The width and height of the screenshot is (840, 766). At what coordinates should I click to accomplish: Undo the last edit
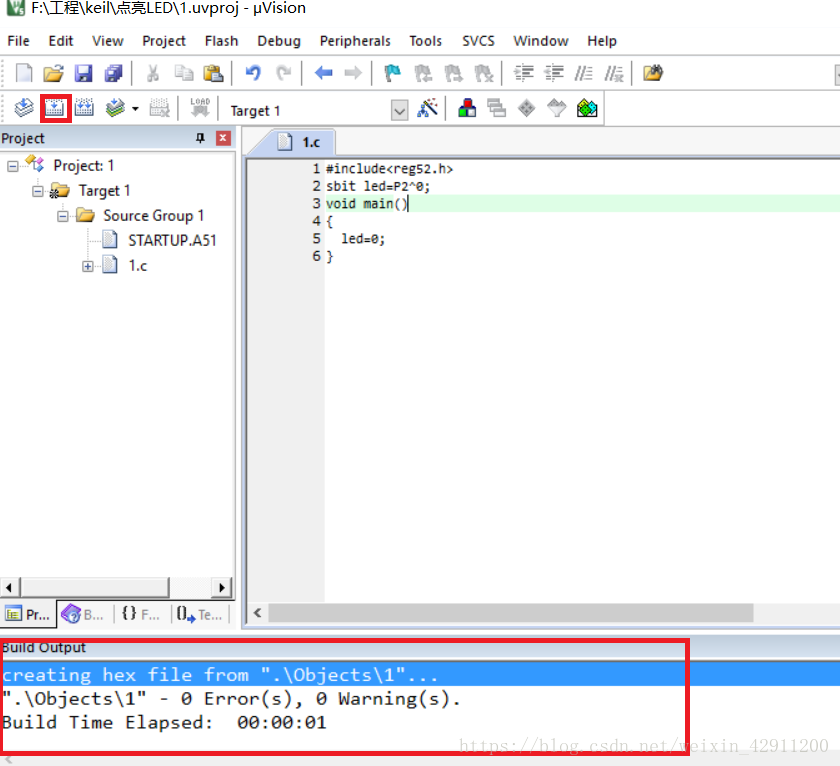coord(253,72)
